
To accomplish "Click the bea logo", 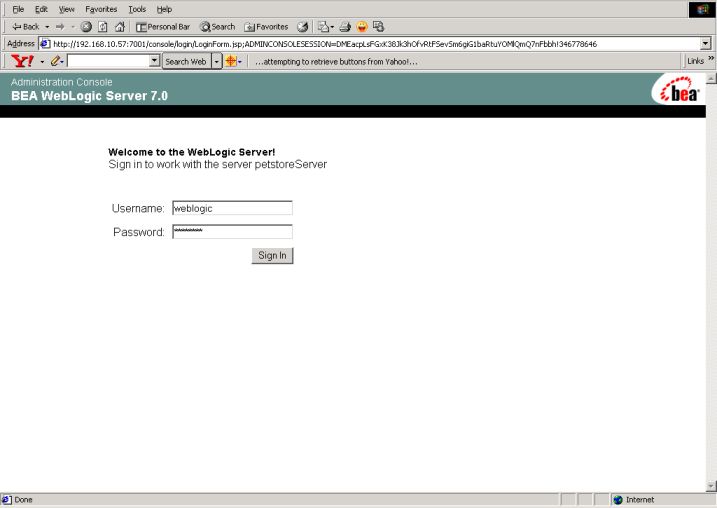I will click(679, 90).
